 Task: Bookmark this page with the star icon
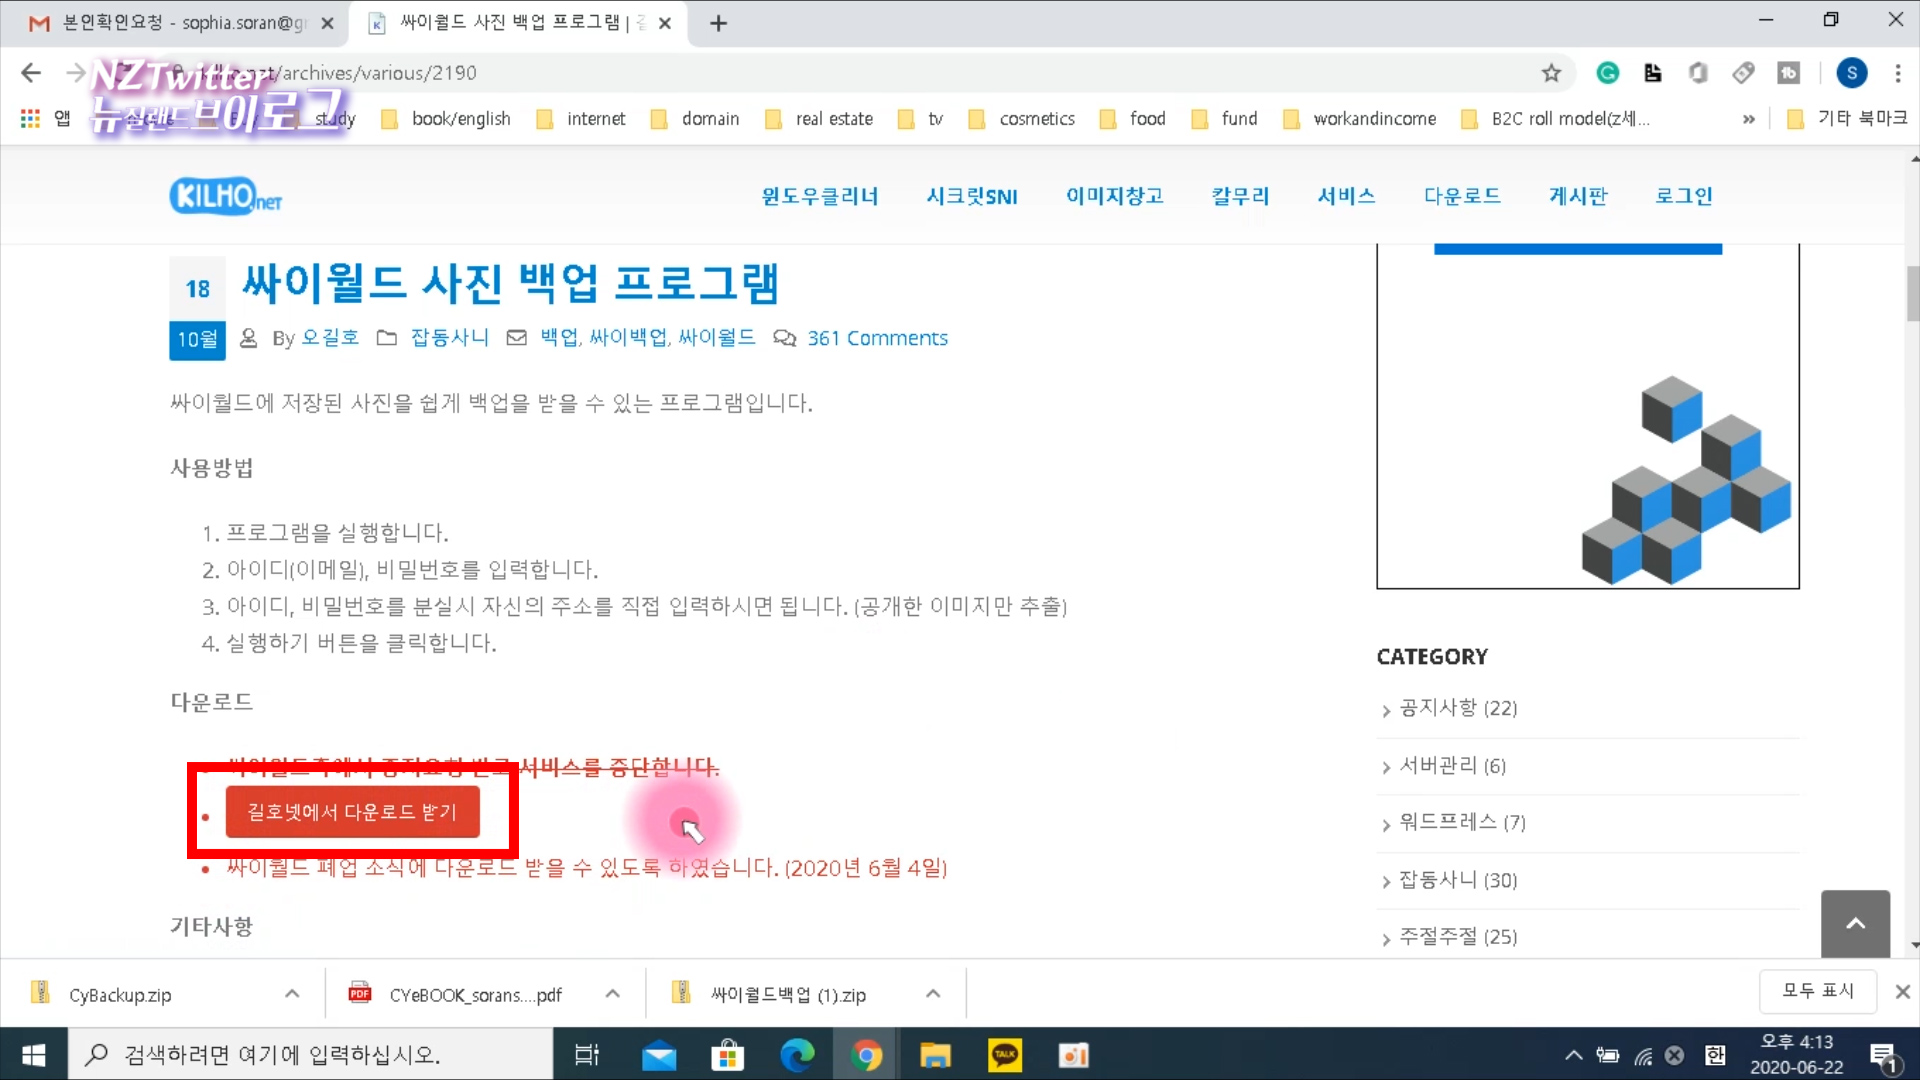pyautogui.click(x=1551, y=73)
